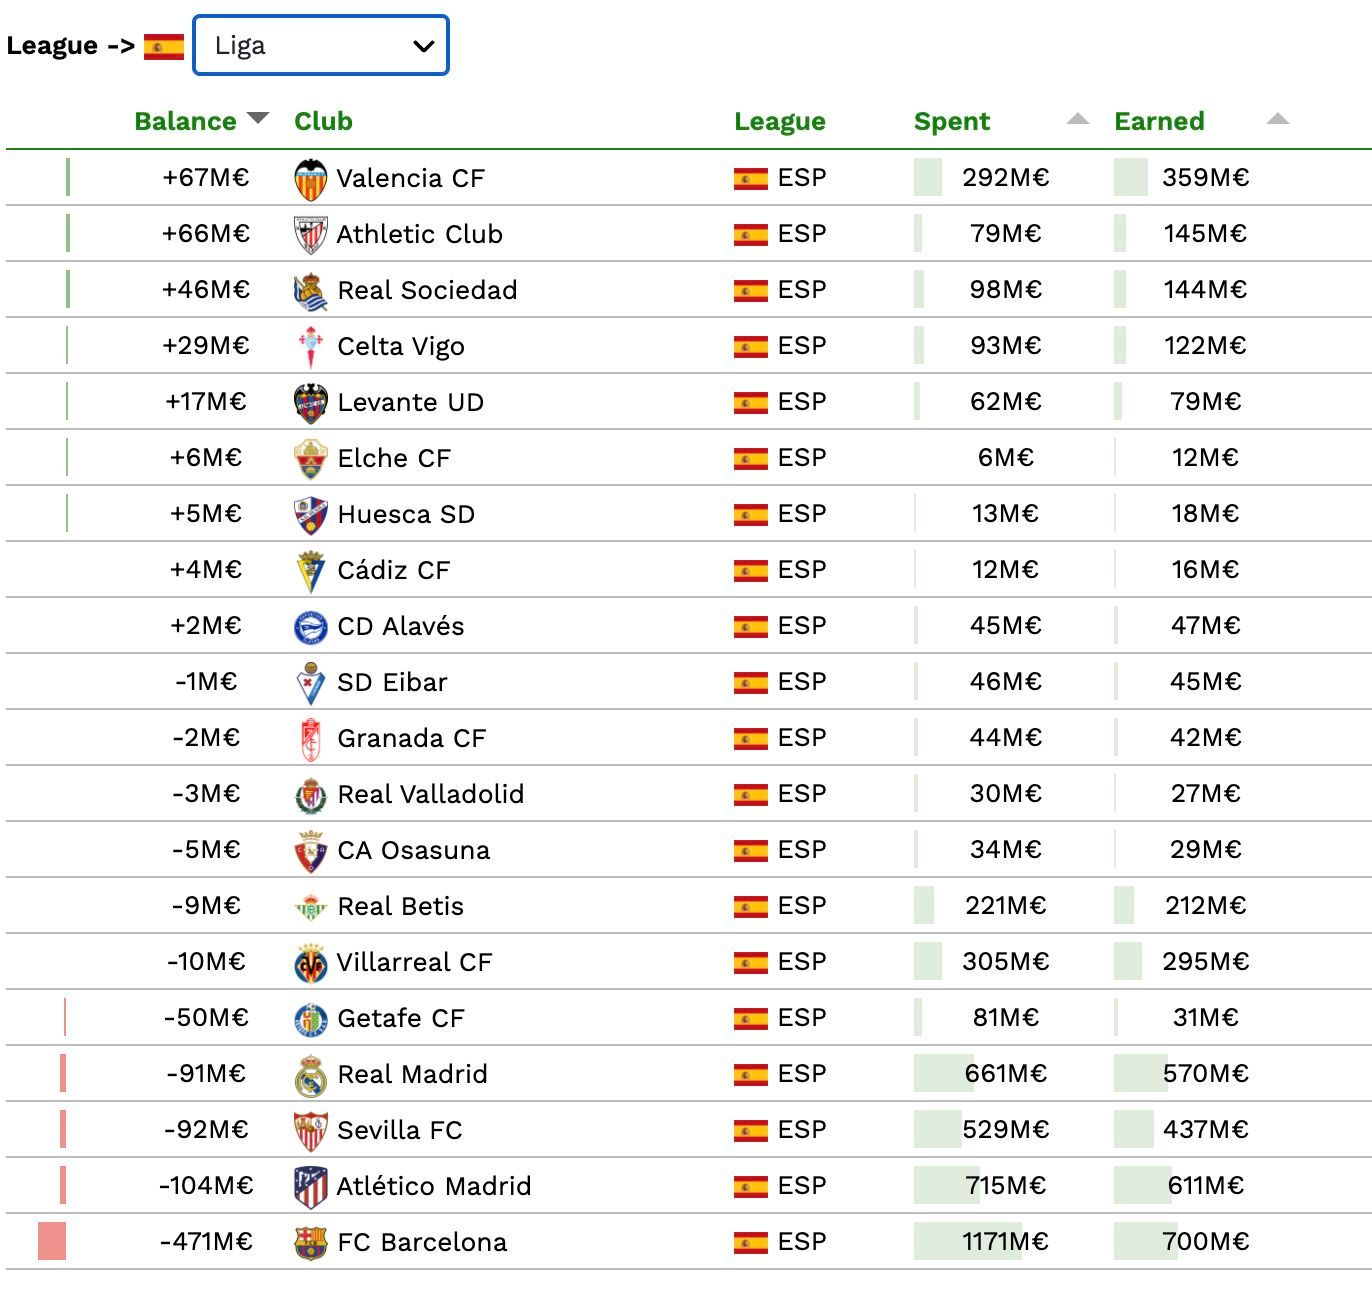The height and width of the screenshot is (1290, 1372).
Task: Open the Sevilla FC club link
Action: [x=399, y=1130]
